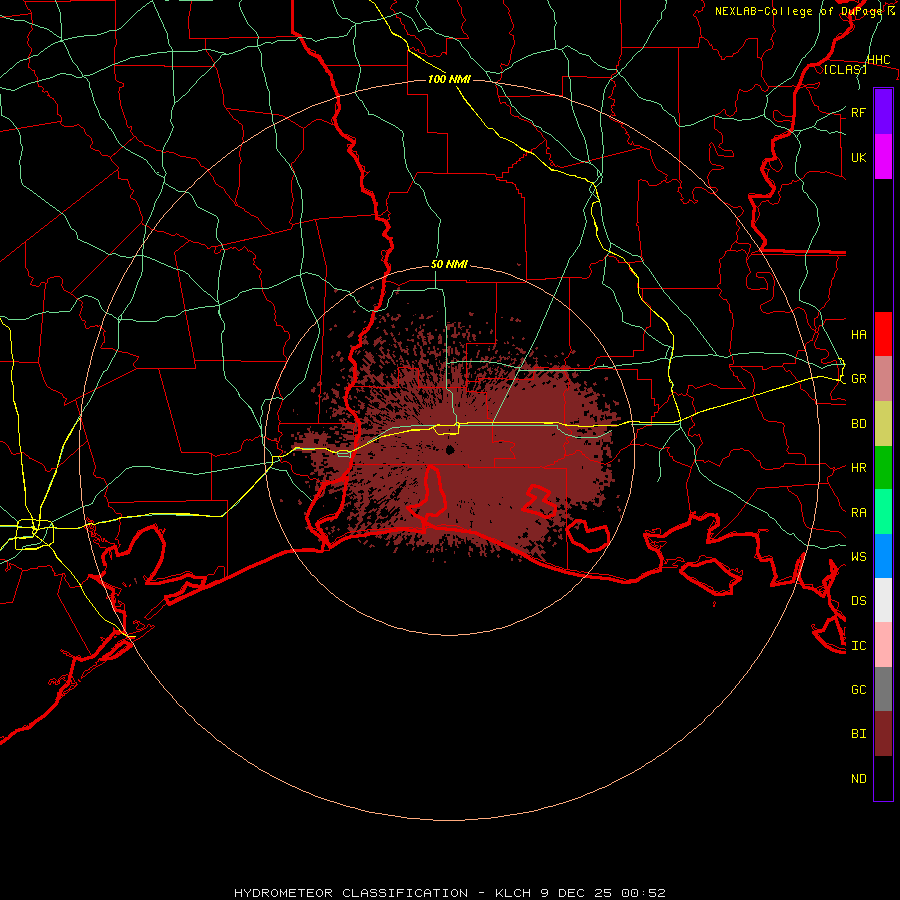Click the HHC product code label
Viewport: 900px width, 900px height.
point(878,60)
